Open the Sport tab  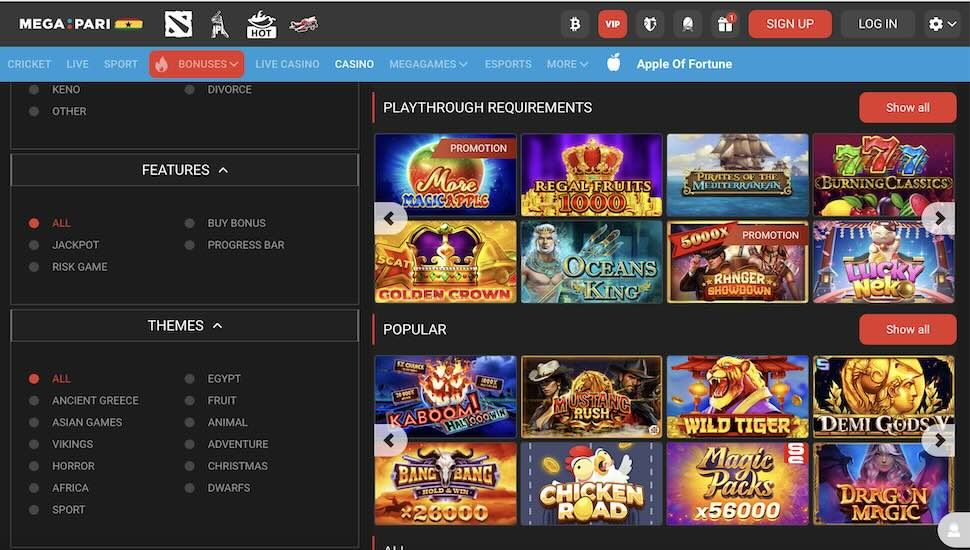coord(121,64)
